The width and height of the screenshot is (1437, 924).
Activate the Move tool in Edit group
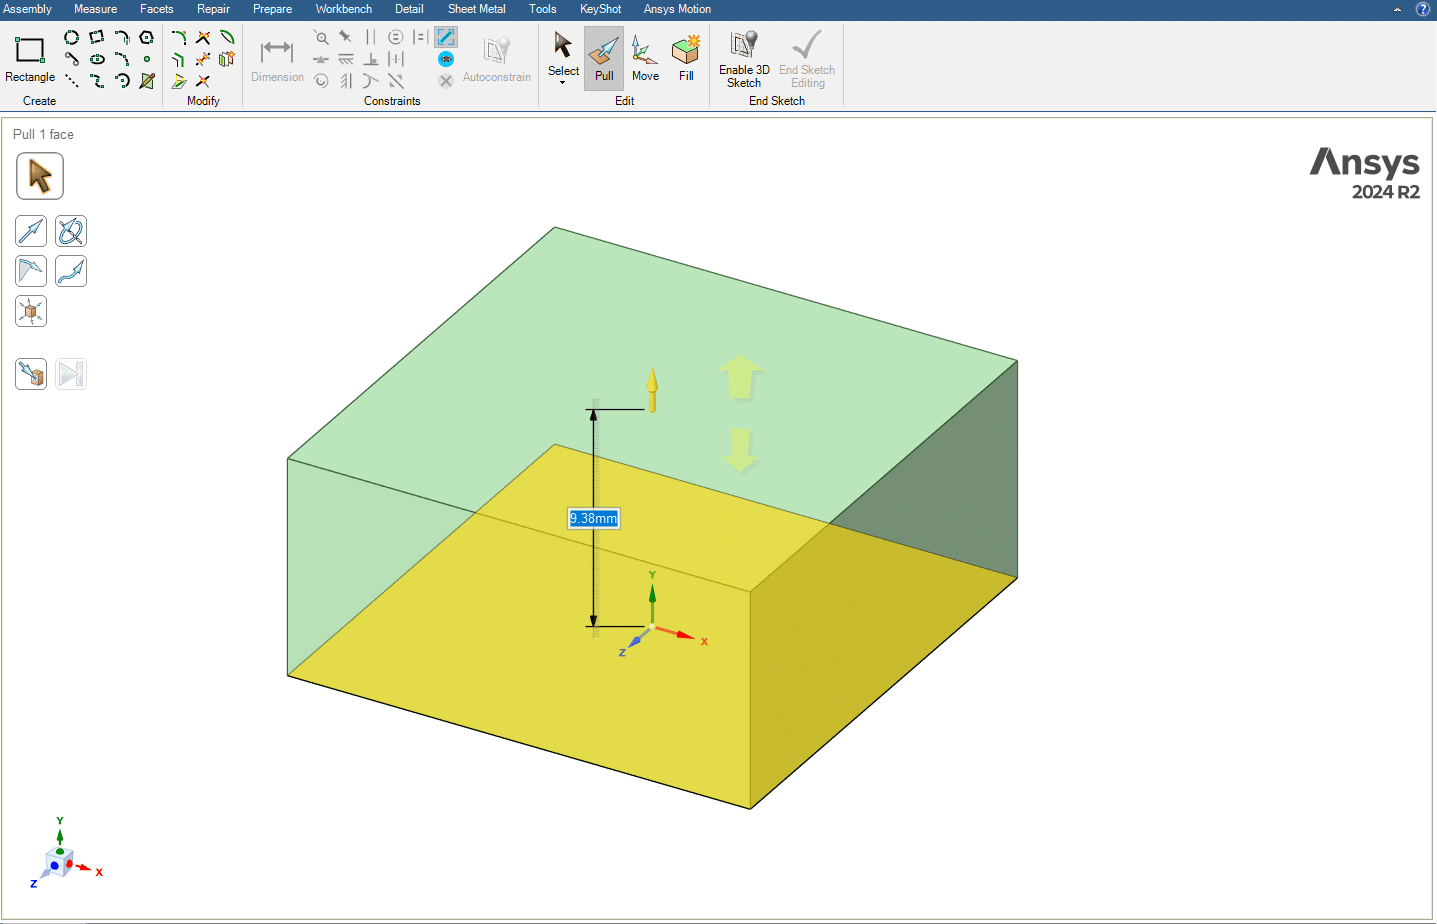(645, 58)
